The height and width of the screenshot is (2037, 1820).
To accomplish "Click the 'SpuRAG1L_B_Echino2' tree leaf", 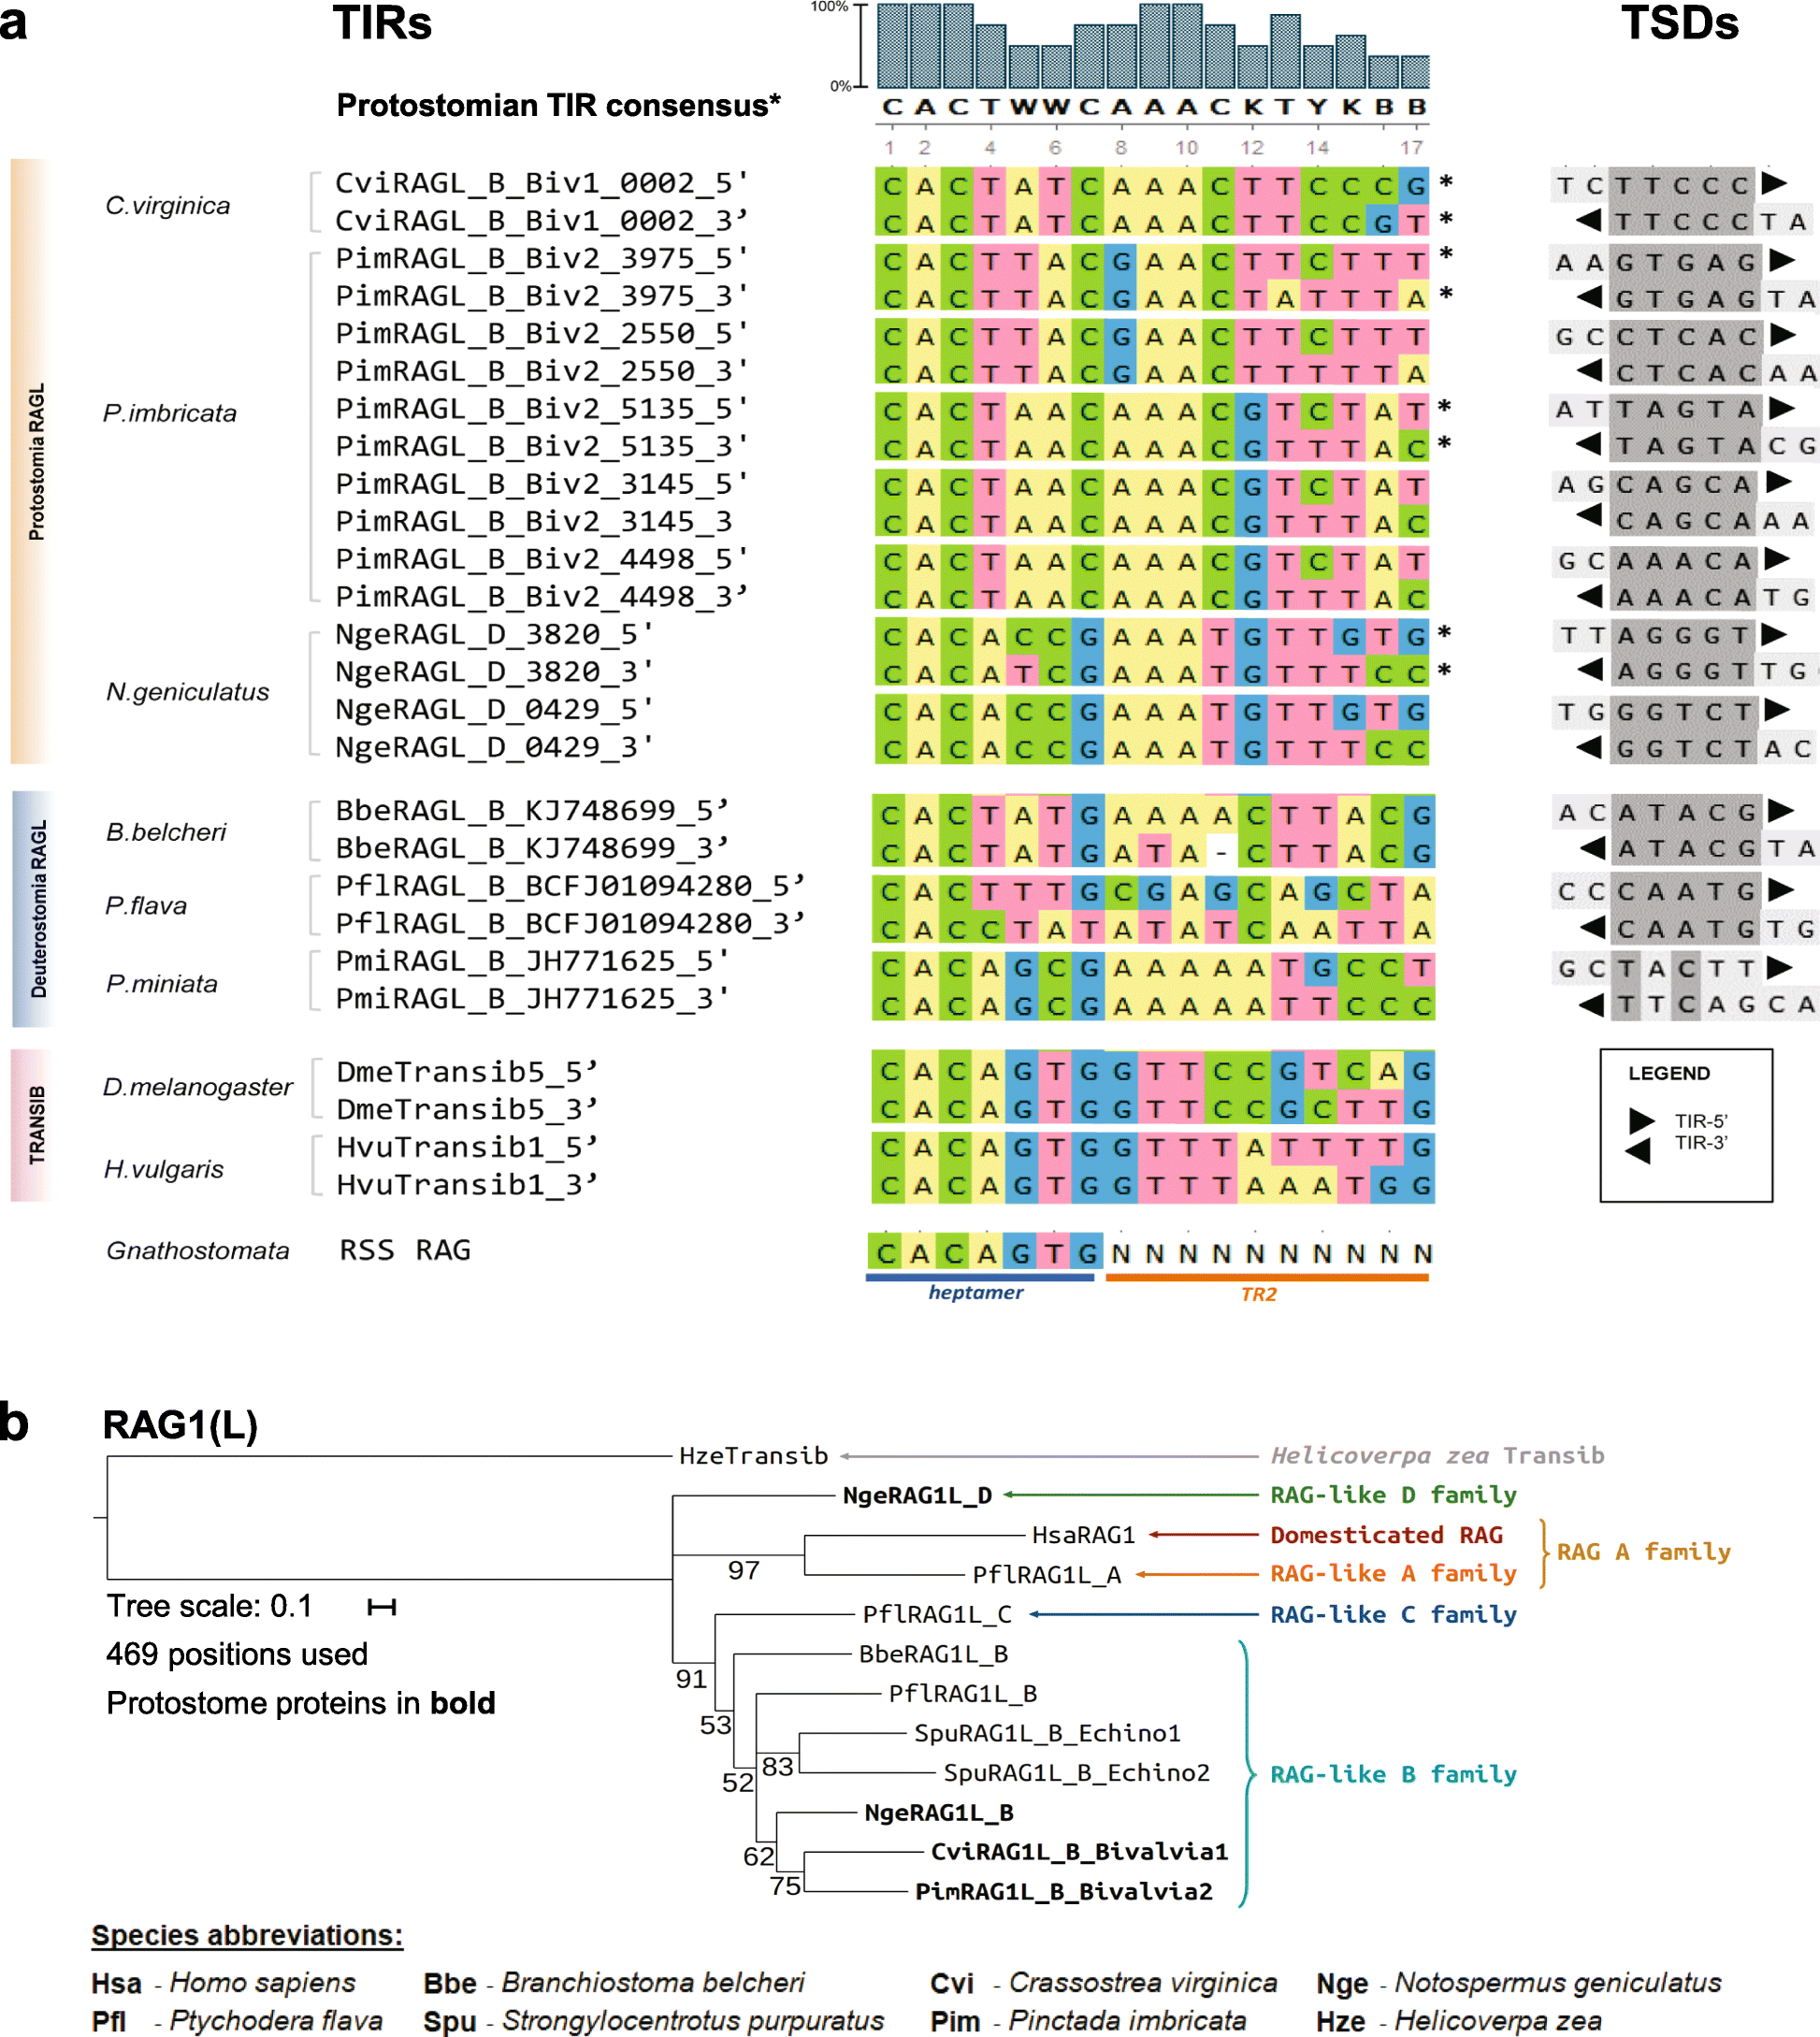I will point(1077,1774).
